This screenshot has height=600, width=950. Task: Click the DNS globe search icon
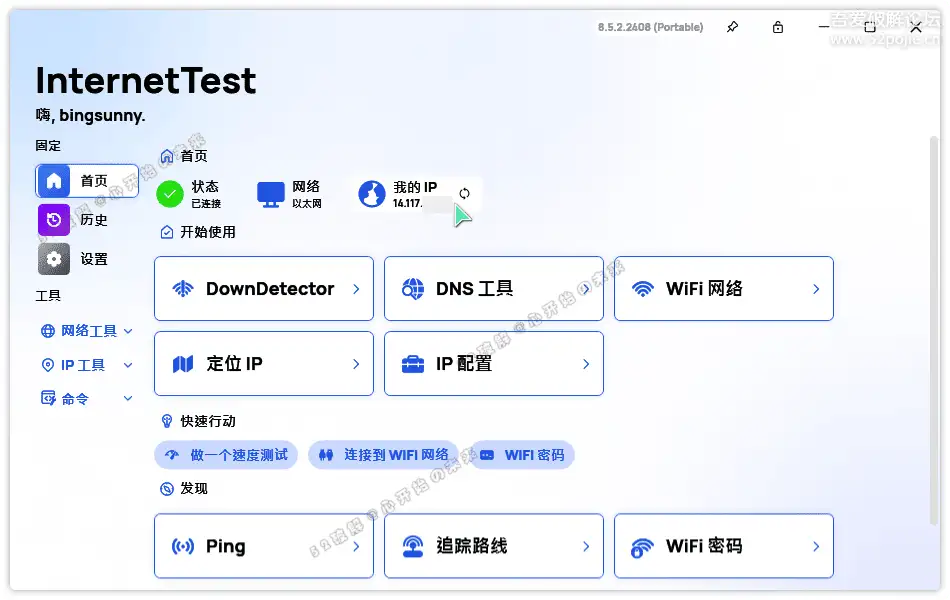tap(413, 288)
